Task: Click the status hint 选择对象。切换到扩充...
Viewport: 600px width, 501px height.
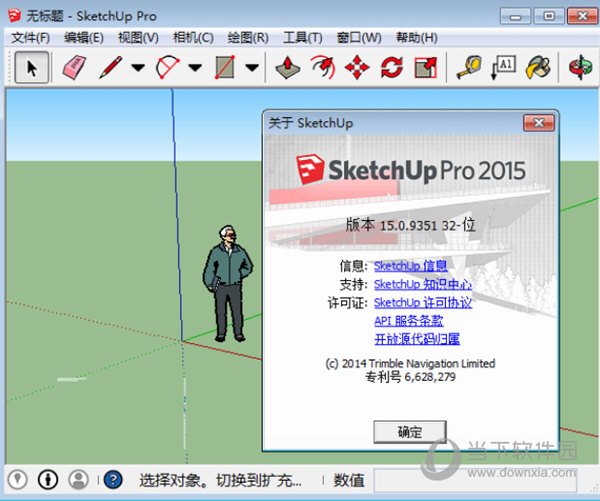Action: pyautogui.click(x=220, y=480)
